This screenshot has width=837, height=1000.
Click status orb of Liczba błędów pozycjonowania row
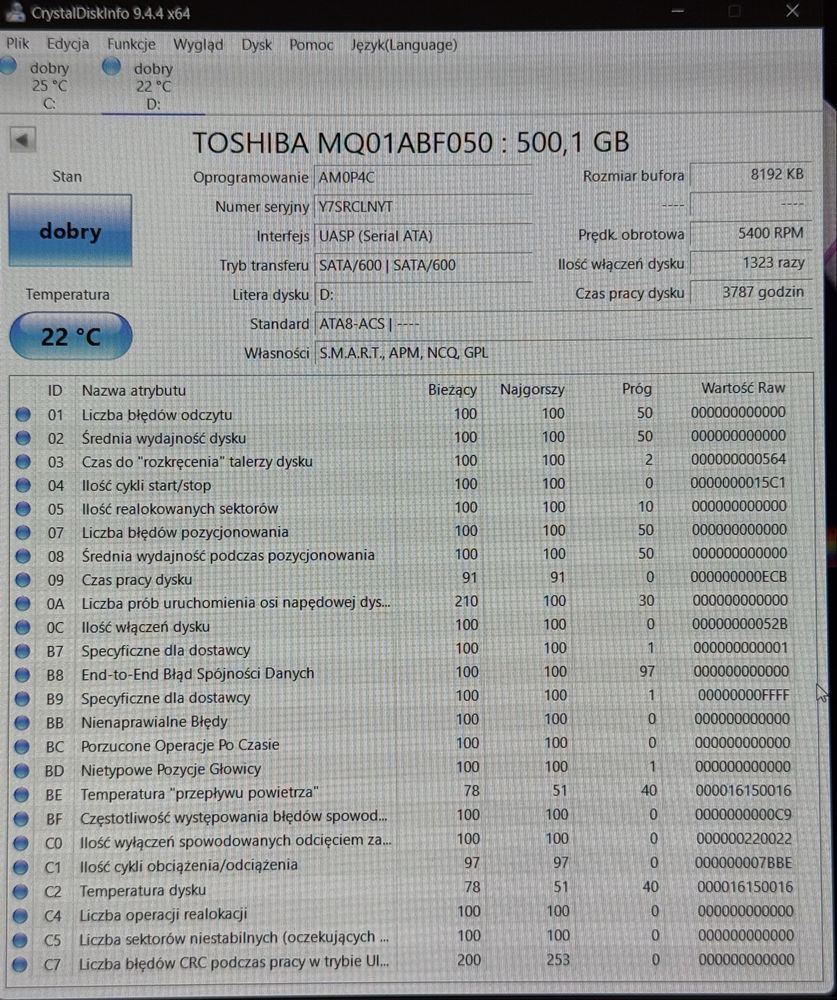pos(24,532)
